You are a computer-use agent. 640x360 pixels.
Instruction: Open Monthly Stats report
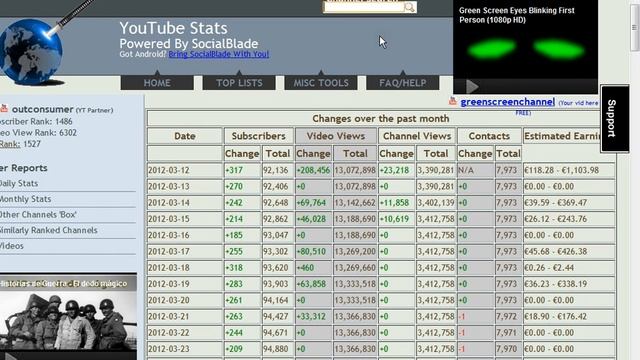click(x=26, y=199)
